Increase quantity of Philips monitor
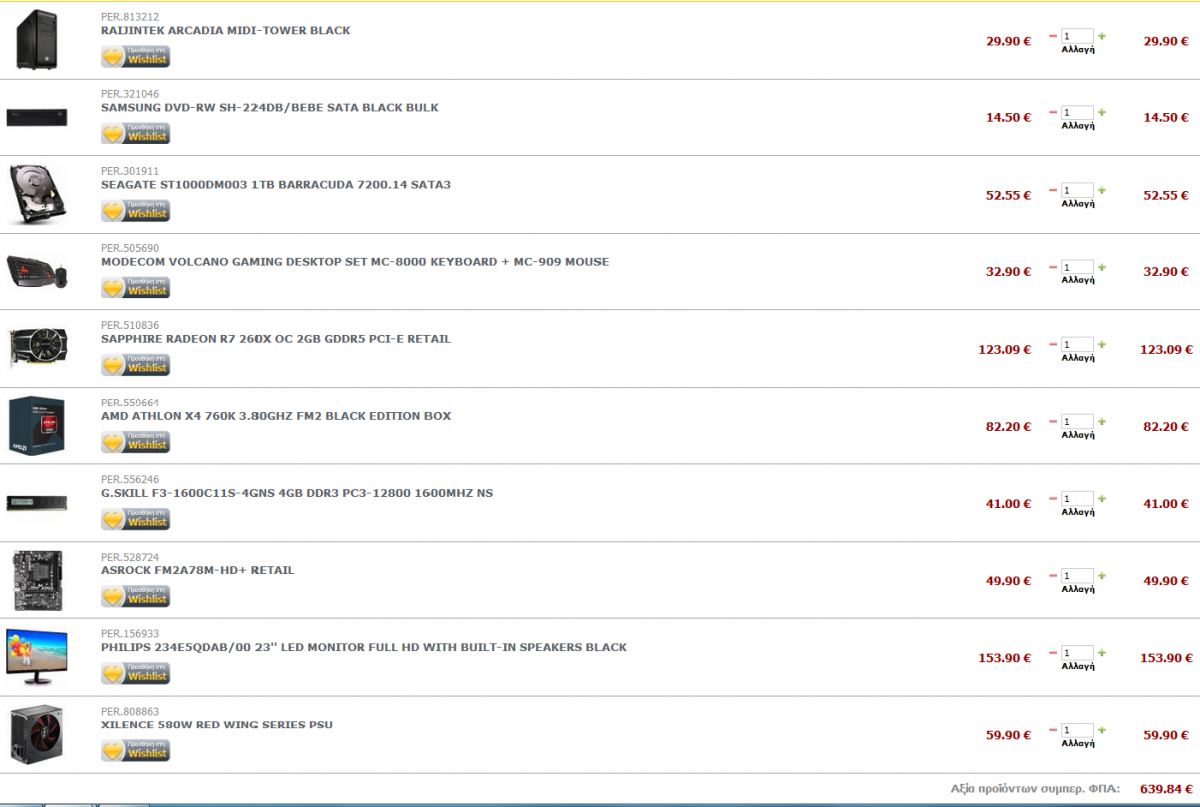Image resolution: width=1200 pixels, height=807 pixels. pos(1102,653)
